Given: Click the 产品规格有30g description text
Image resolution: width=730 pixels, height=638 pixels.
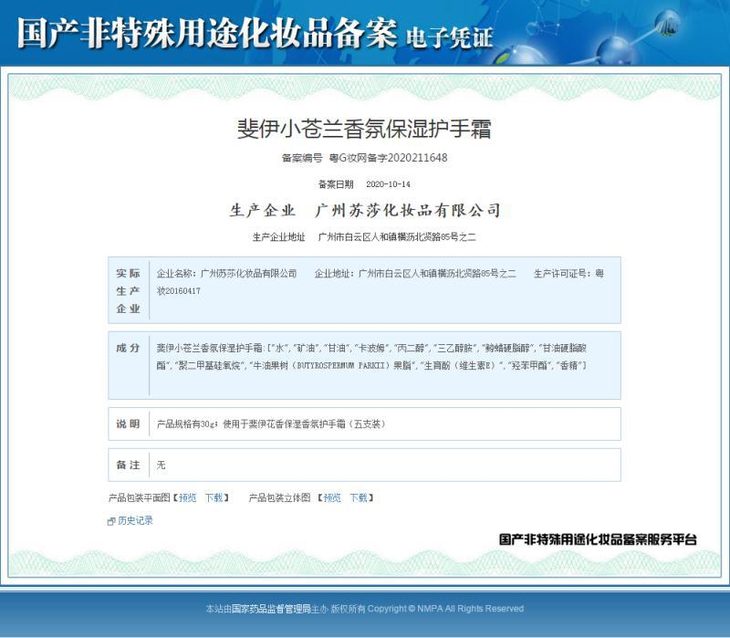Looking at the screenshot, I should tap(271, 424).
